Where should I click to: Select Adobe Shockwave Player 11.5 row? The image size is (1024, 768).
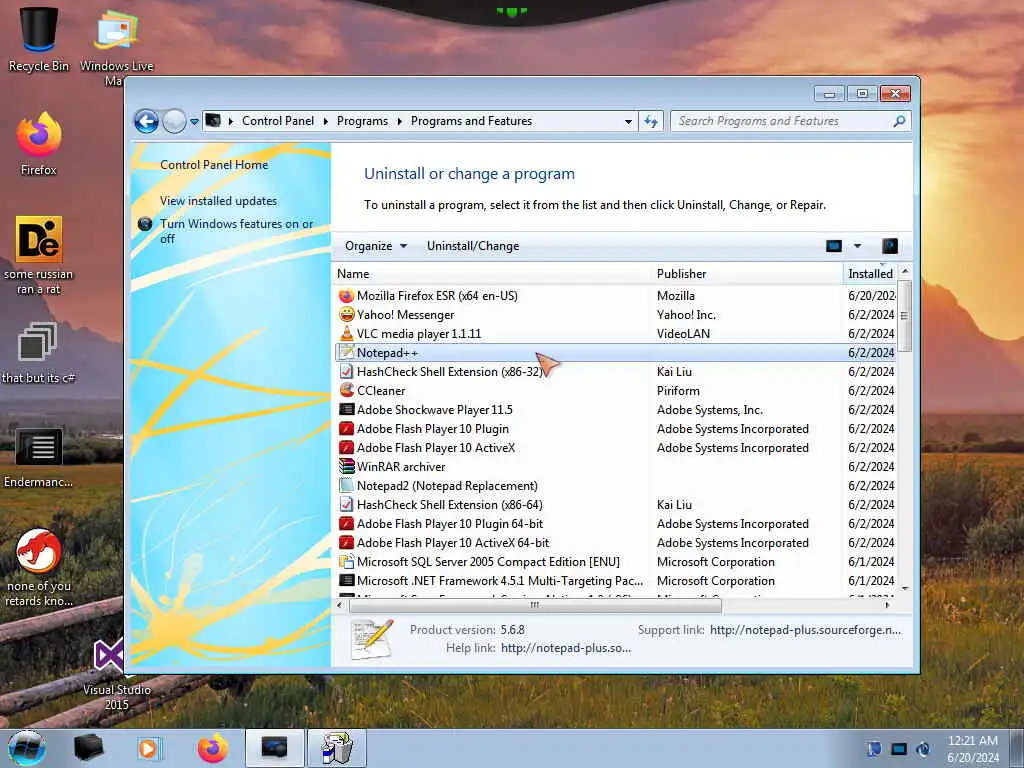(615, 410)
